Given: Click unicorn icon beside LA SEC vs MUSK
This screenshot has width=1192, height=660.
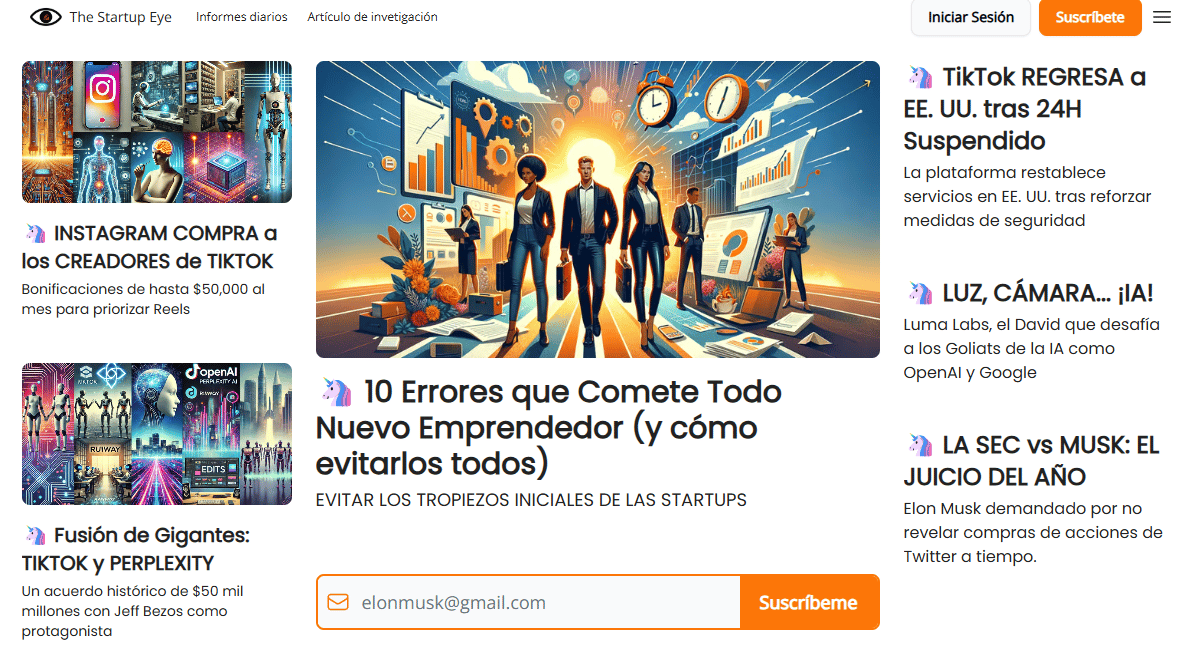Looking at the screenshot, I should 920,445.
